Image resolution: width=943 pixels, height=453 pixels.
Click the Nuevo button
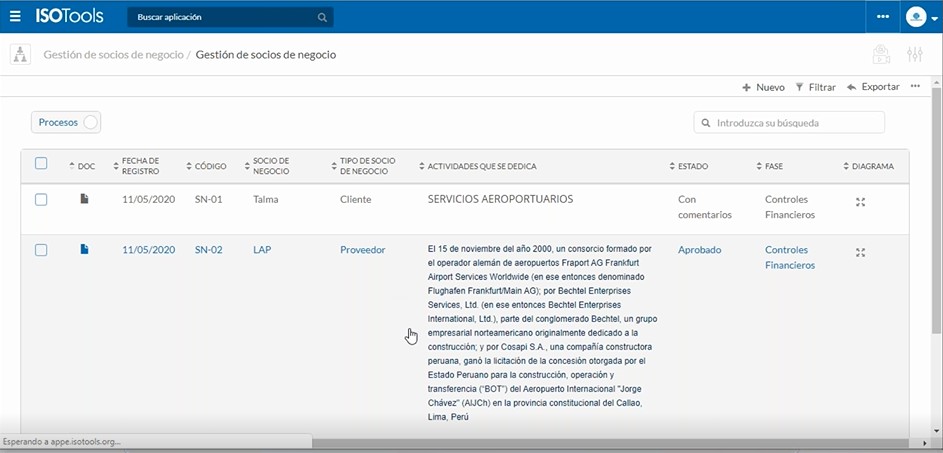(763, 87)
